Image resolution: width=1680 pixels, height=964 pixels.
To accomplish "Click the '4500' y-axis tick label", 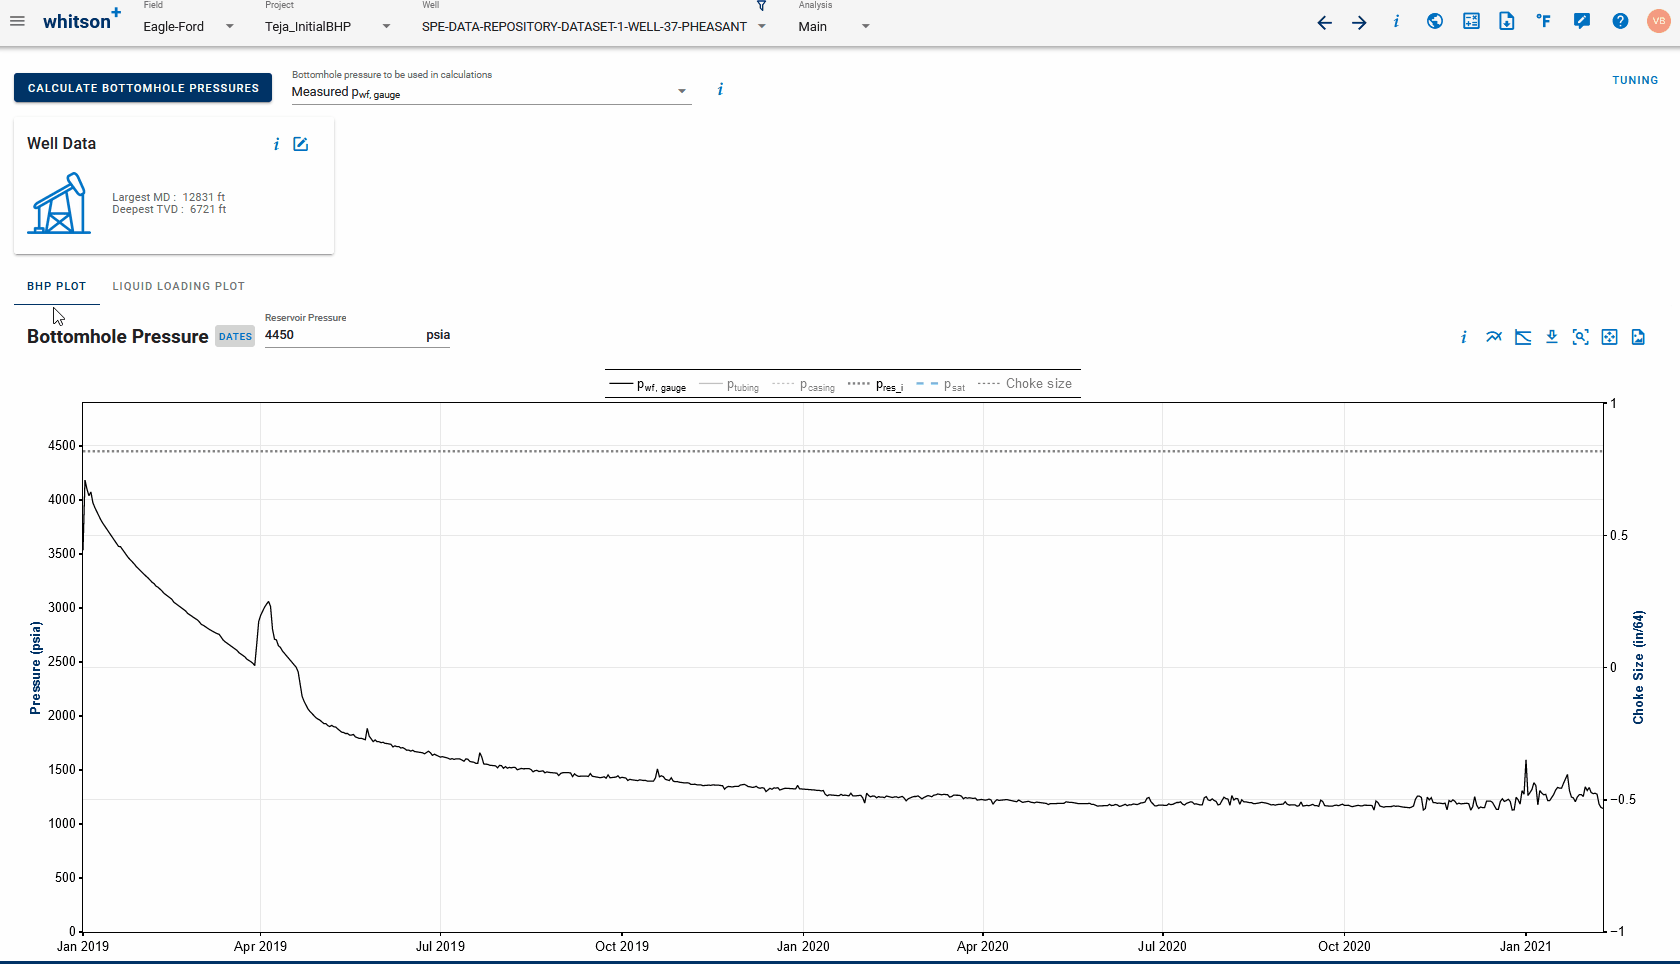I will [62, 446].
